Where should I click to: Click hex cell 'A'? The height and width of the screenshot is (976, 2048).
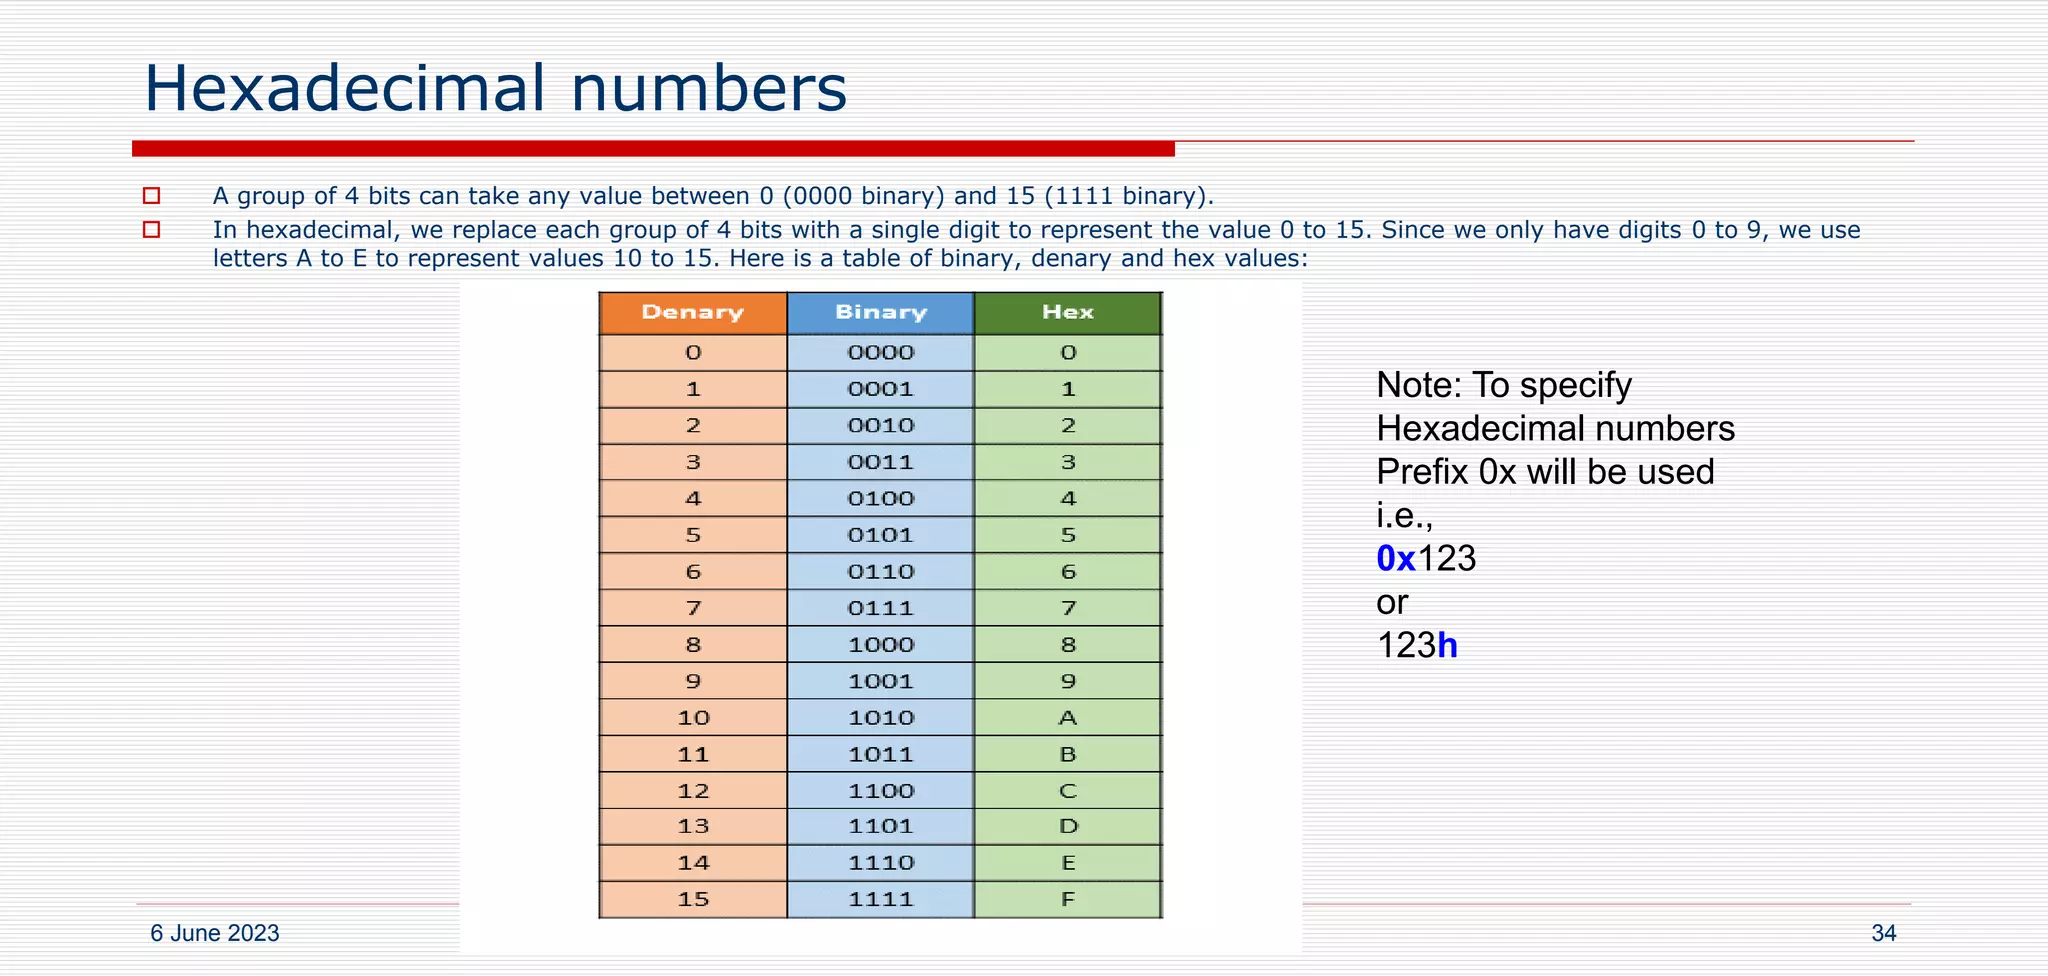(x=1068, y=718)
